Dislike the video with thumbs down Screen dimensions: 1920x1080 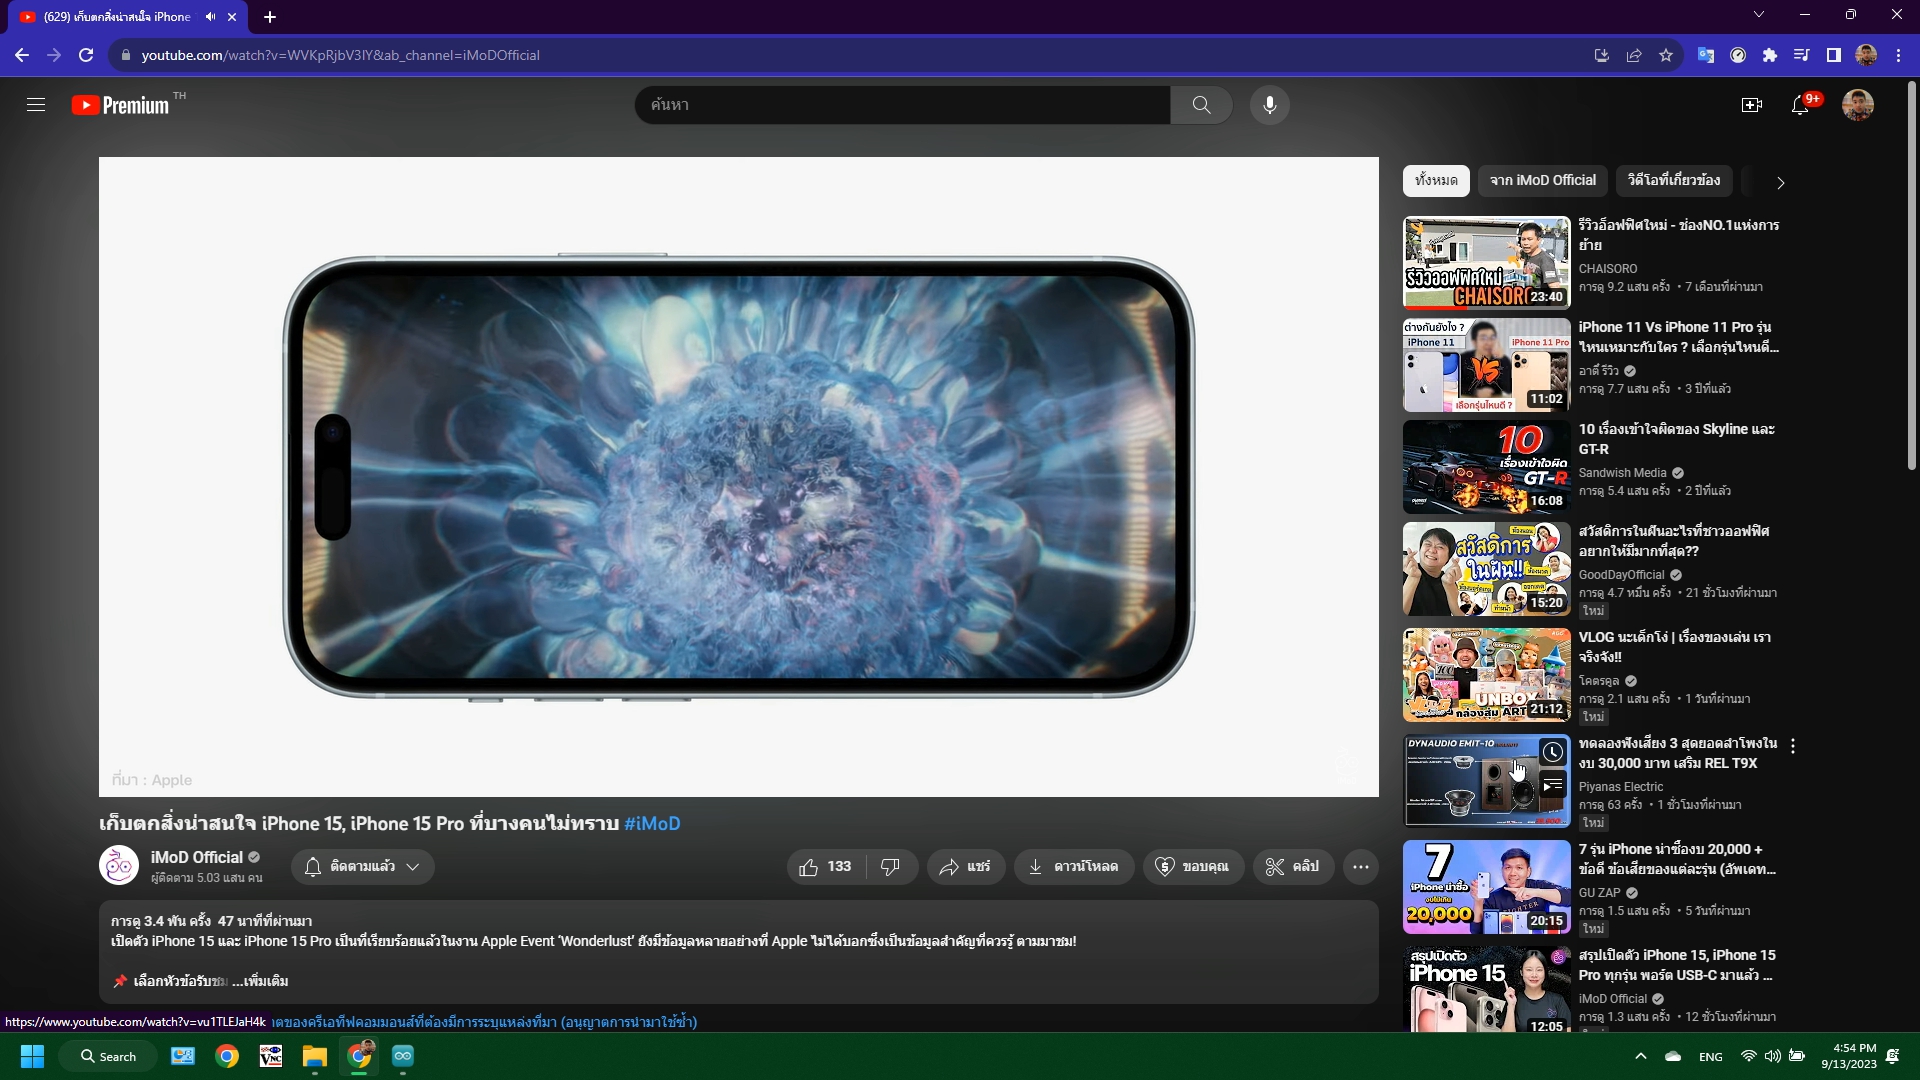(x=890, y=867)
